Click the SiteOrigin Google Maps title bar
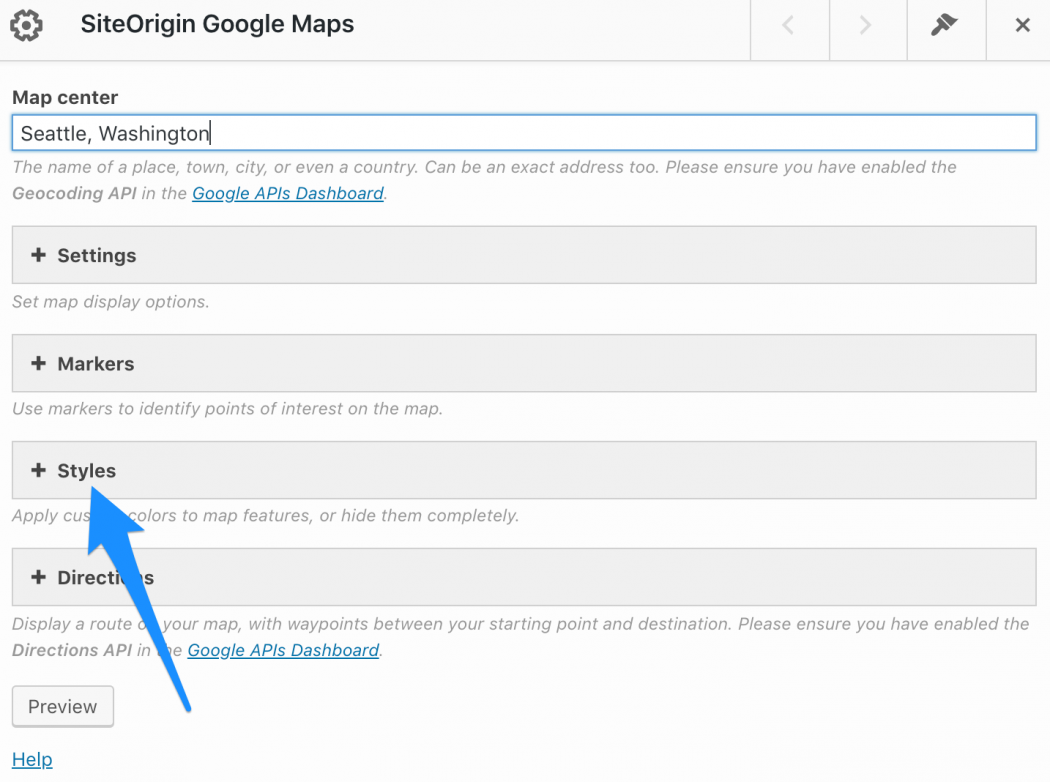Screen dimensions: 1050x782 (x=217, y=24)
